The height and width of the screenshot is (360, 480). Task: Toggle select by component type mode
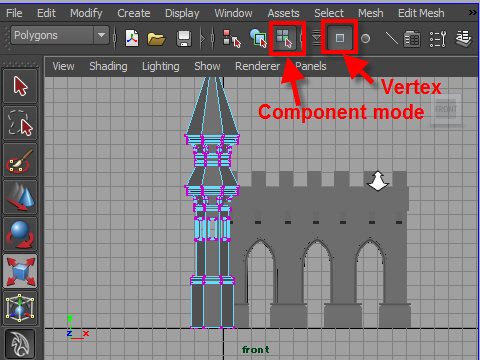(x=284, y=38)
